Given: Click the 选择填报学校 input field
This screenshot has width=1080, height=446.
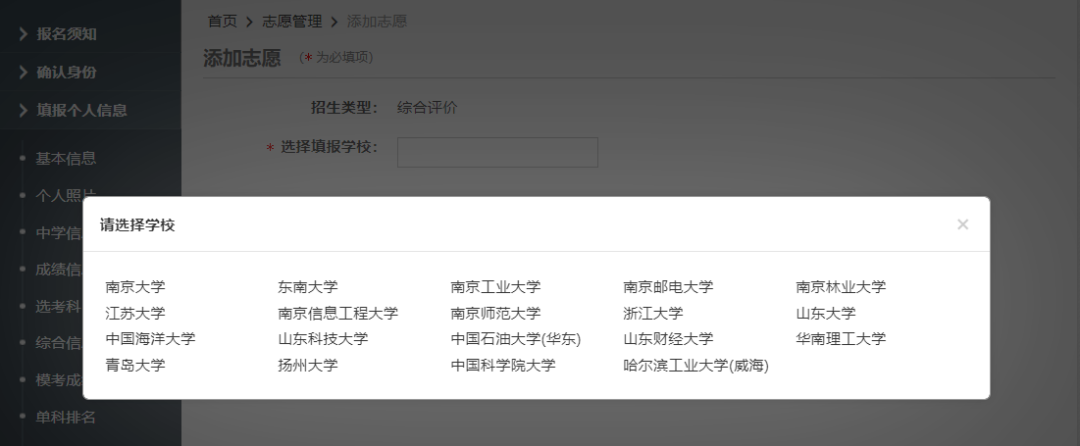Looking at the screenshot, I should pos(497,152).
